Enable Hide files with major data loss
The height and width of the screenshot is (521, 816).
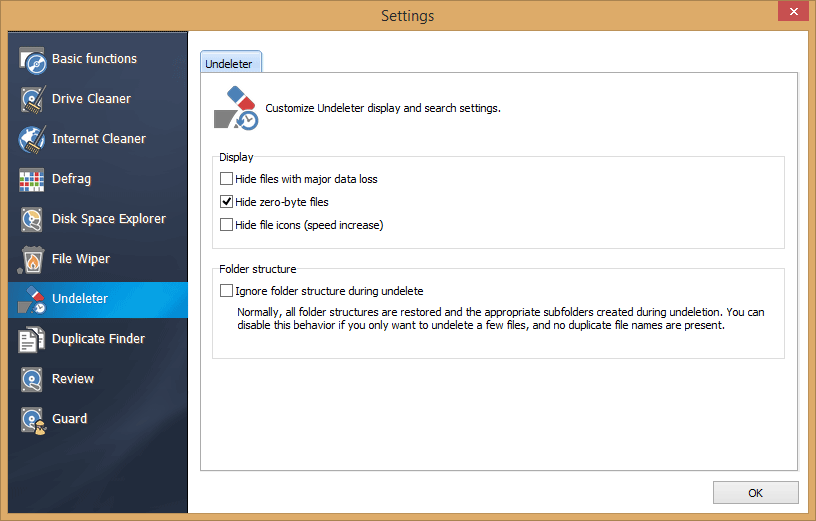[x=226, y=179]
